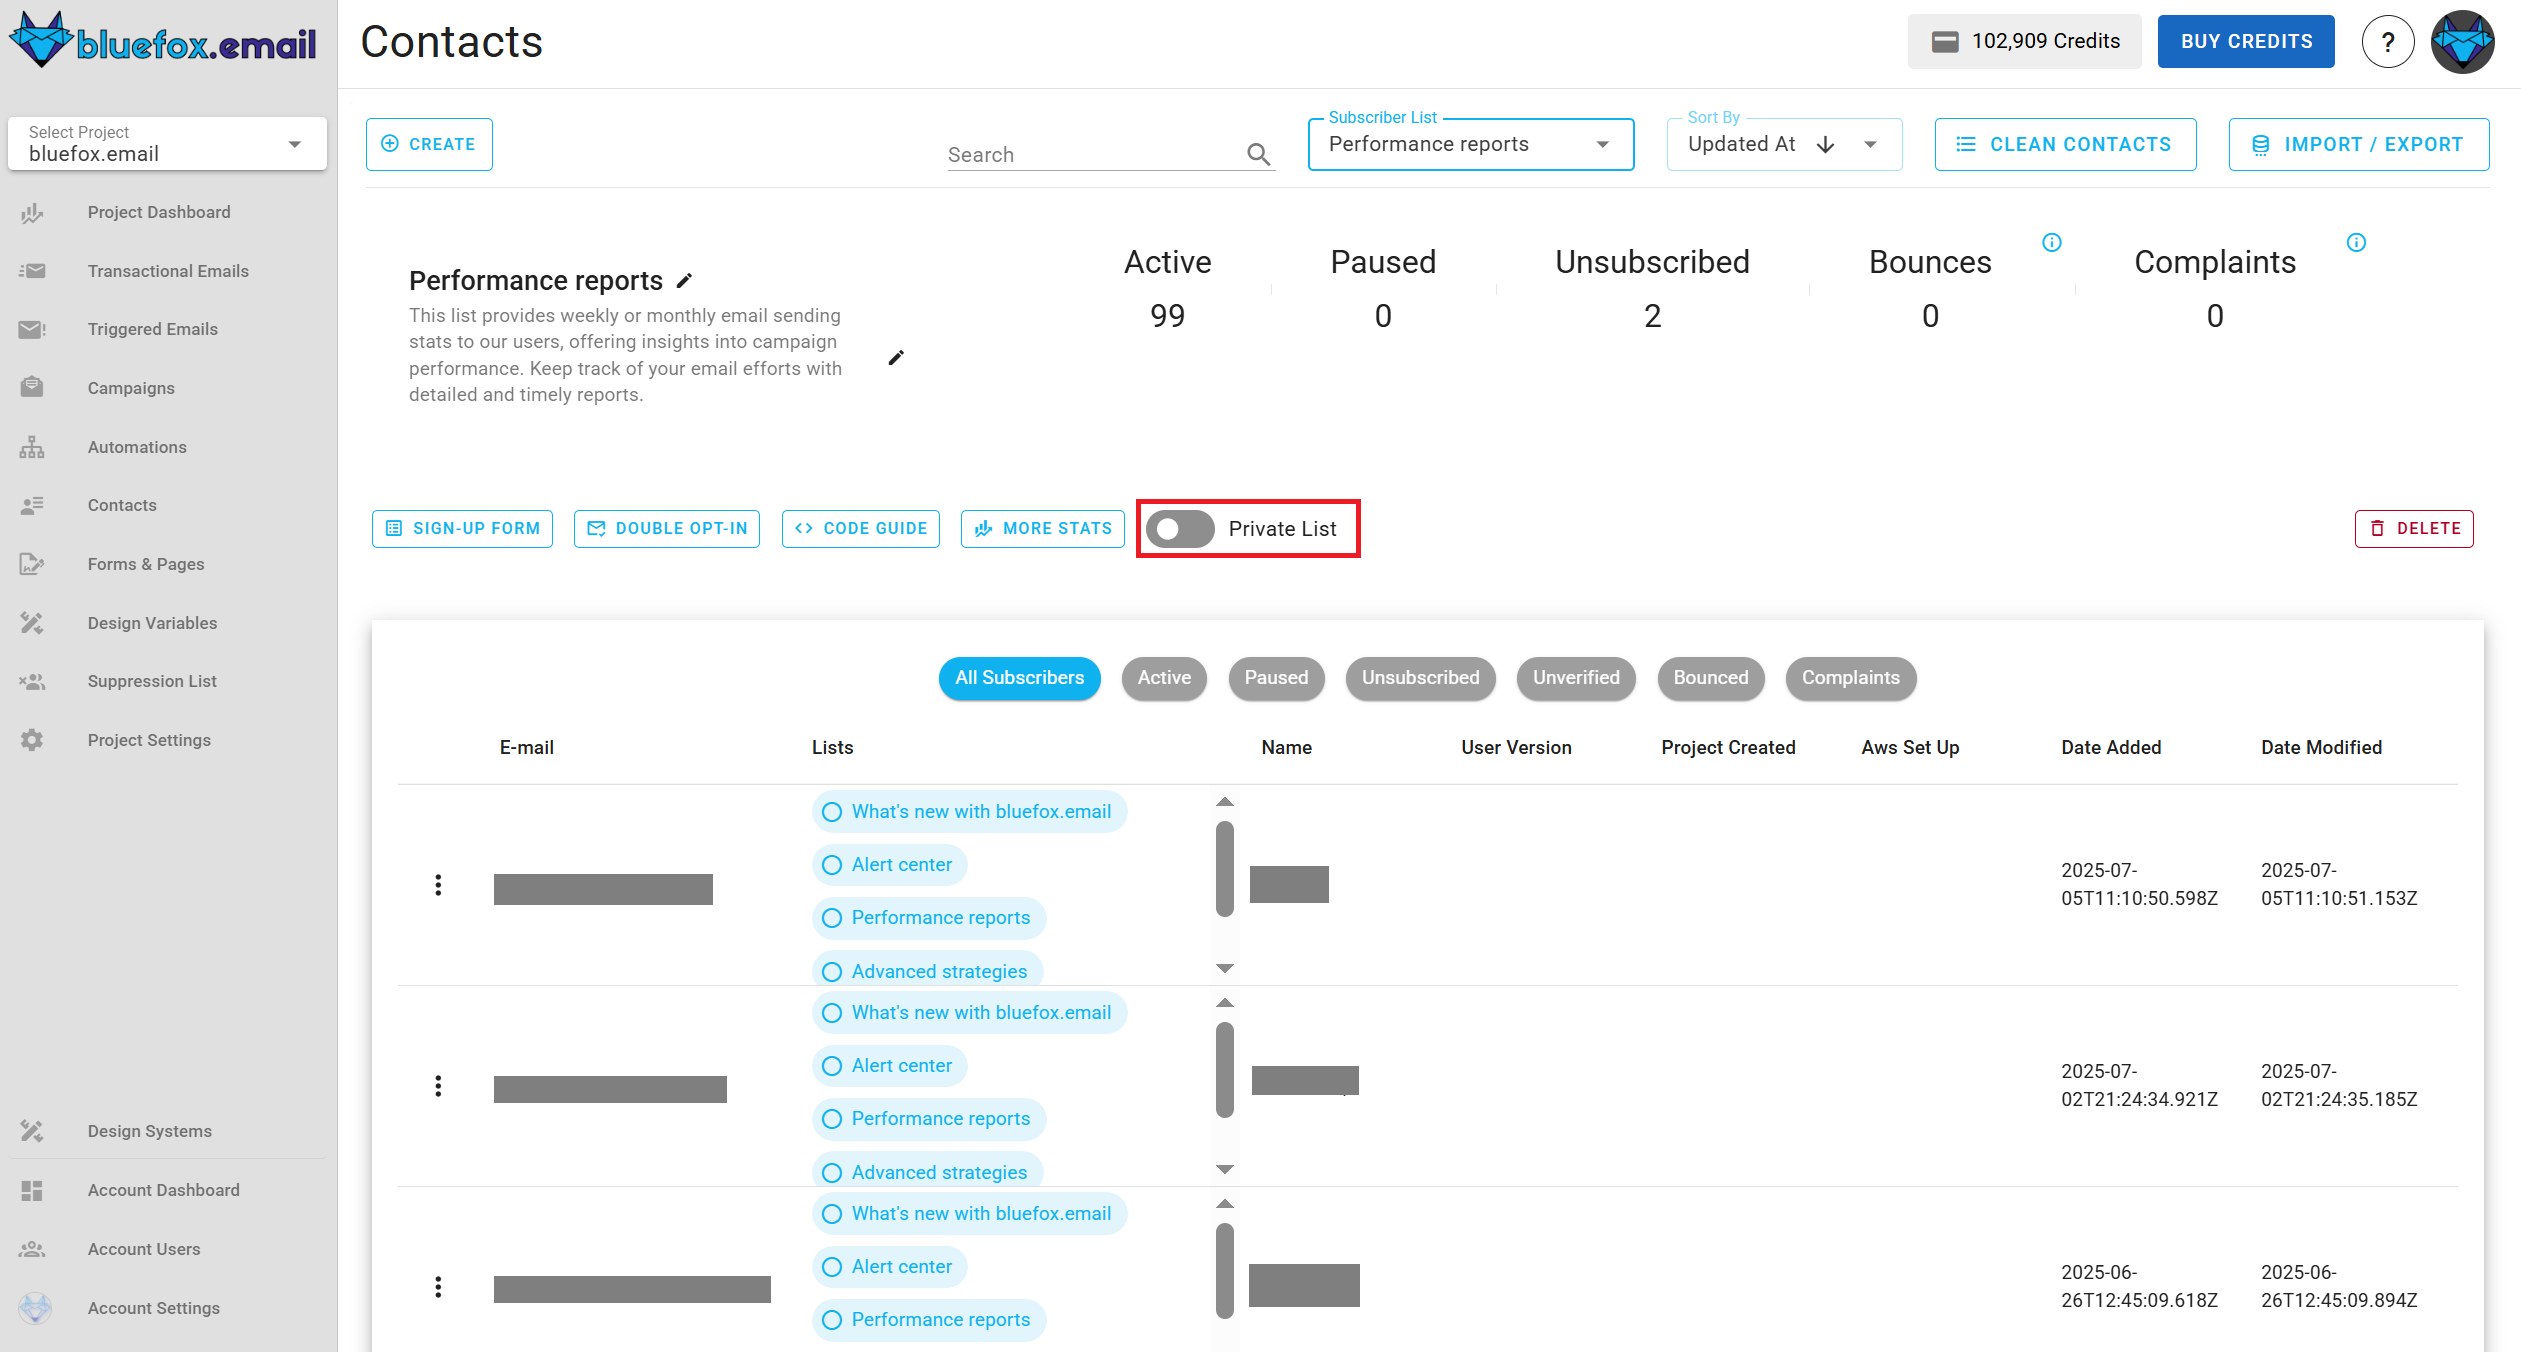Click first row lists scroll down arrow

coord(1225,968)
